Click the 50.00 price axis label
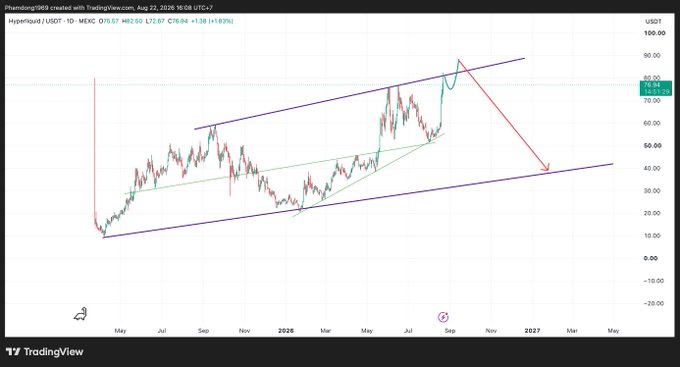This screenshot has width=680, height=367. [x=652, y=146]
